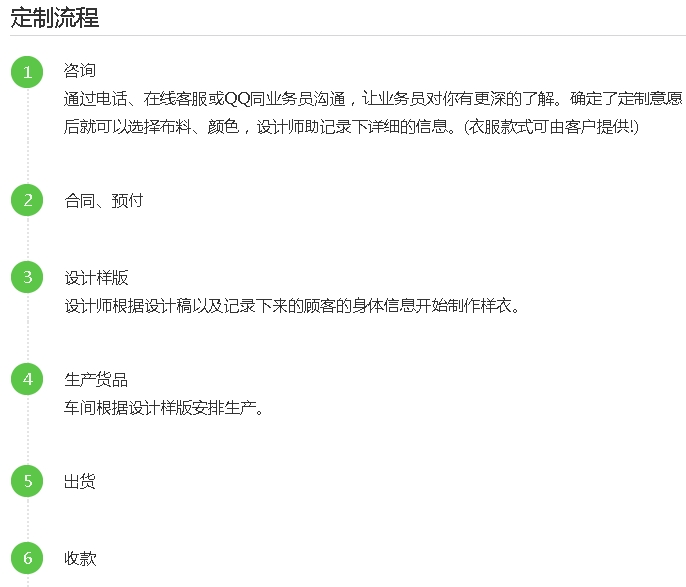Click the sentence 设计师根据设计稿 description
686x587 pixels.
click(x=292, y=306)
